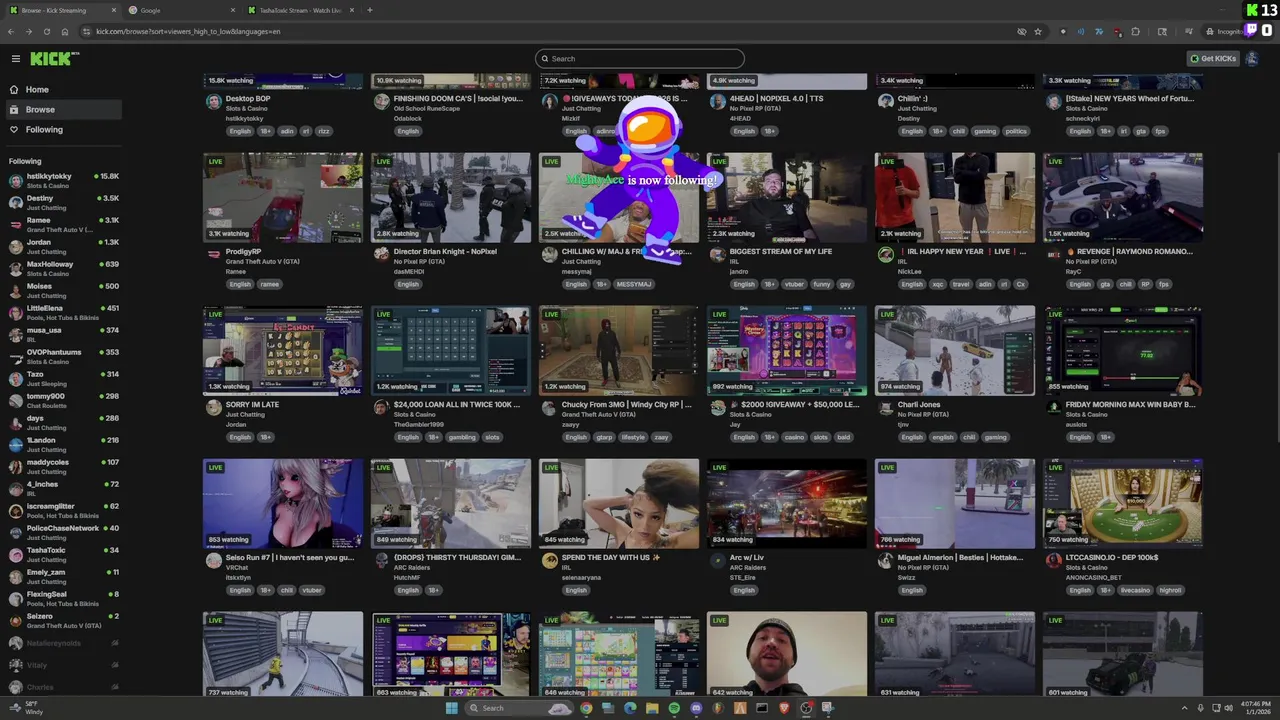
Task: Open channel name ANONCASINO_BET
Action: click(1094, 577)
